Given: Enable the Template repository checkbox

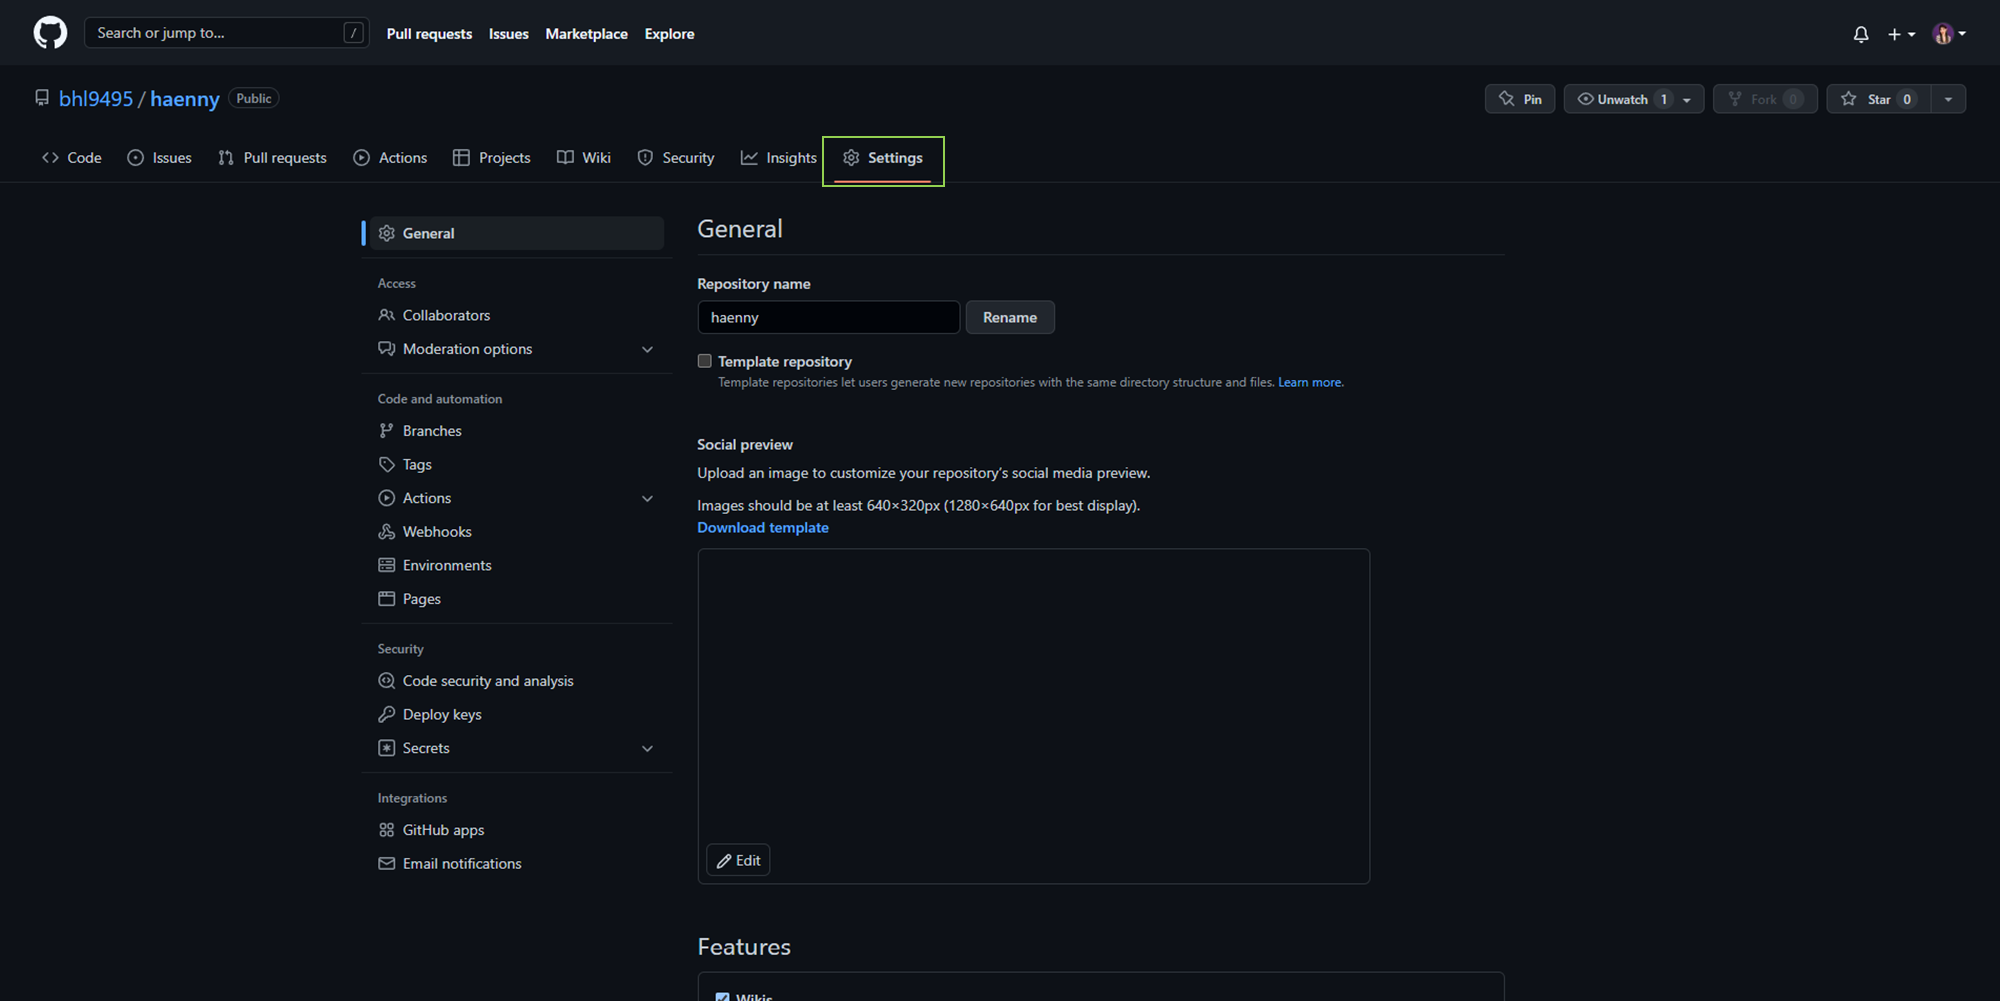Looking at the screenshot, I should [x=705, y=361].
